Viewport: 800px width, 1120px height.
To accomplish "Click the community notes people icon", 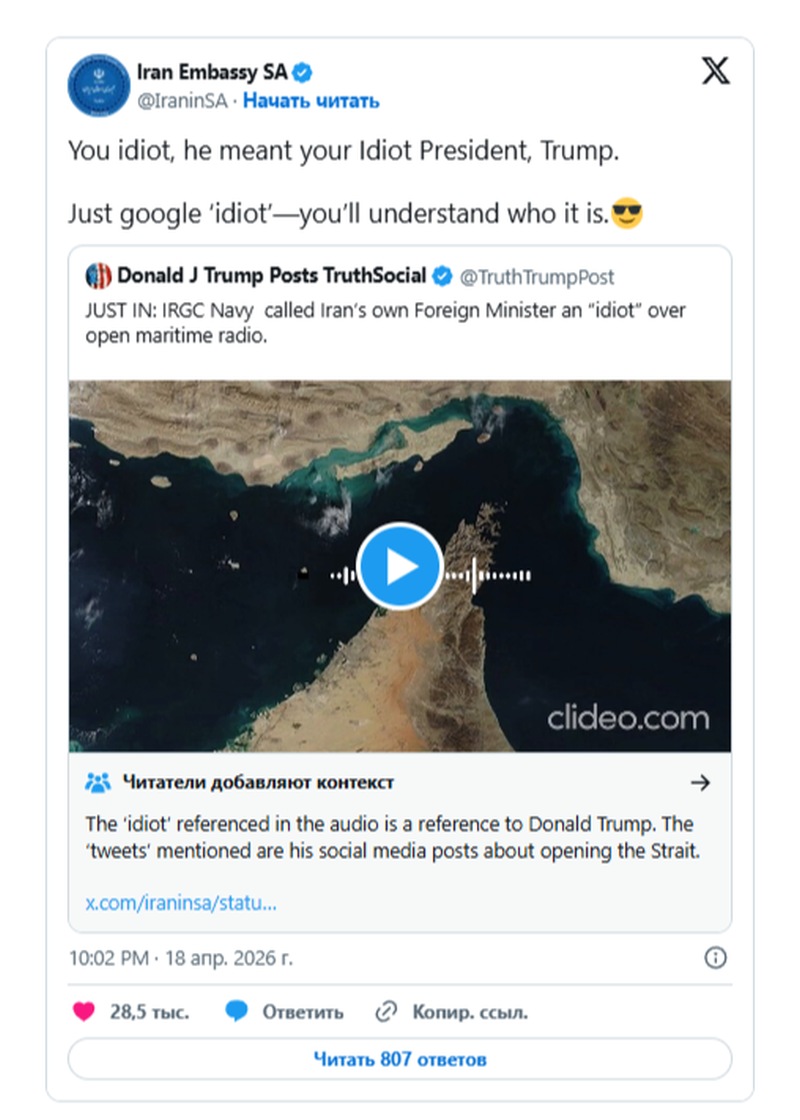I will pyautogui.click(x=98, y=782).
